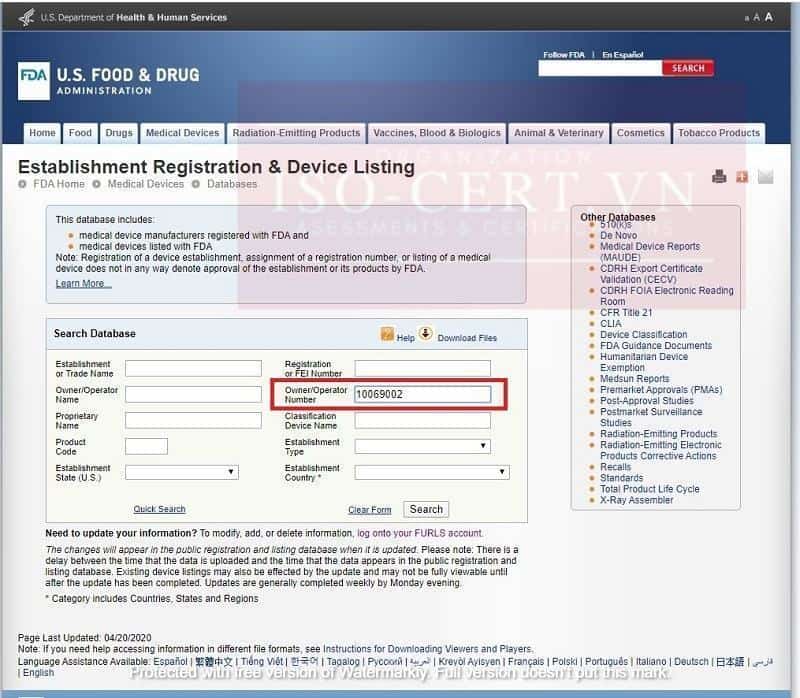Open the De Novo database link

point(618,235)
